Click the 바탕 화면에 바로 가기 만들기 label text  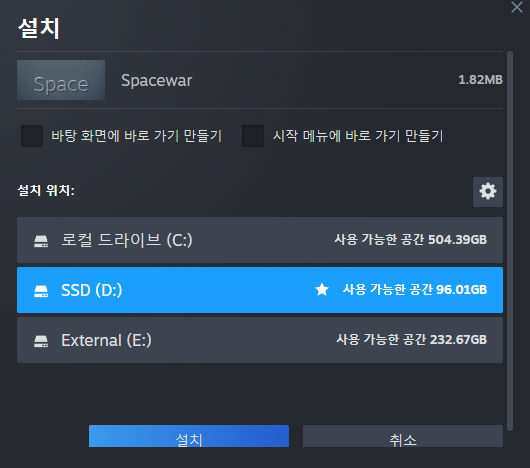tap(137, 136)
